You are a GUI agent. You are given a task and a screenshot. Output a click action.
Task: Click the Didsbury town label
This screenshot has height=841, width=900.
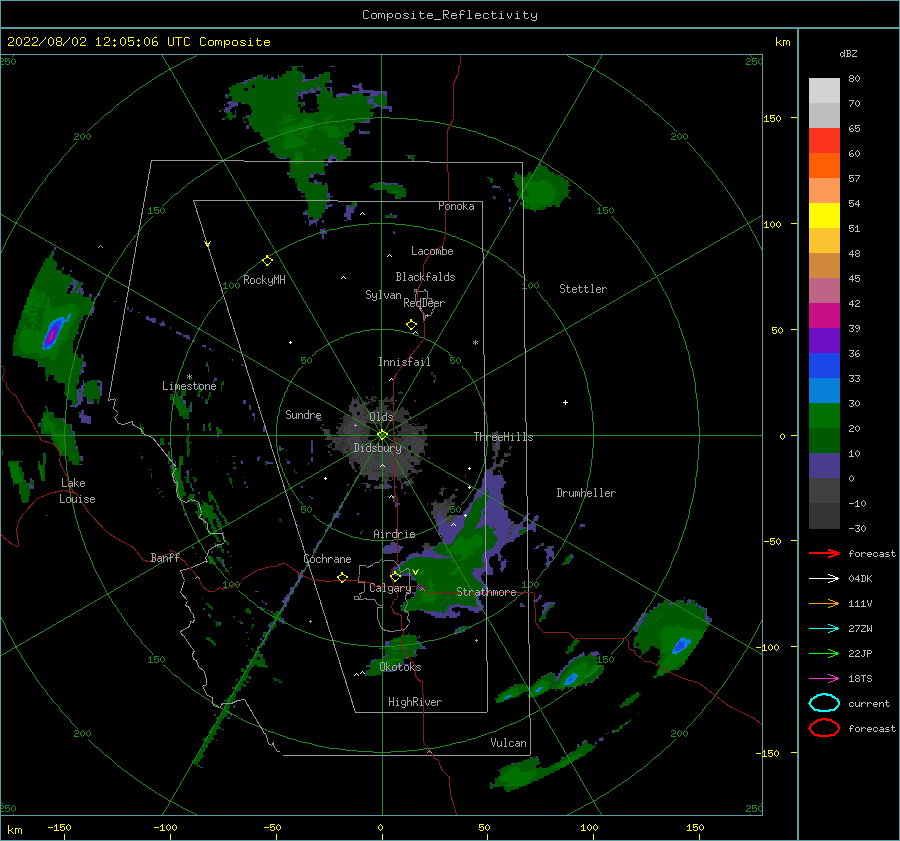point(378,448)
